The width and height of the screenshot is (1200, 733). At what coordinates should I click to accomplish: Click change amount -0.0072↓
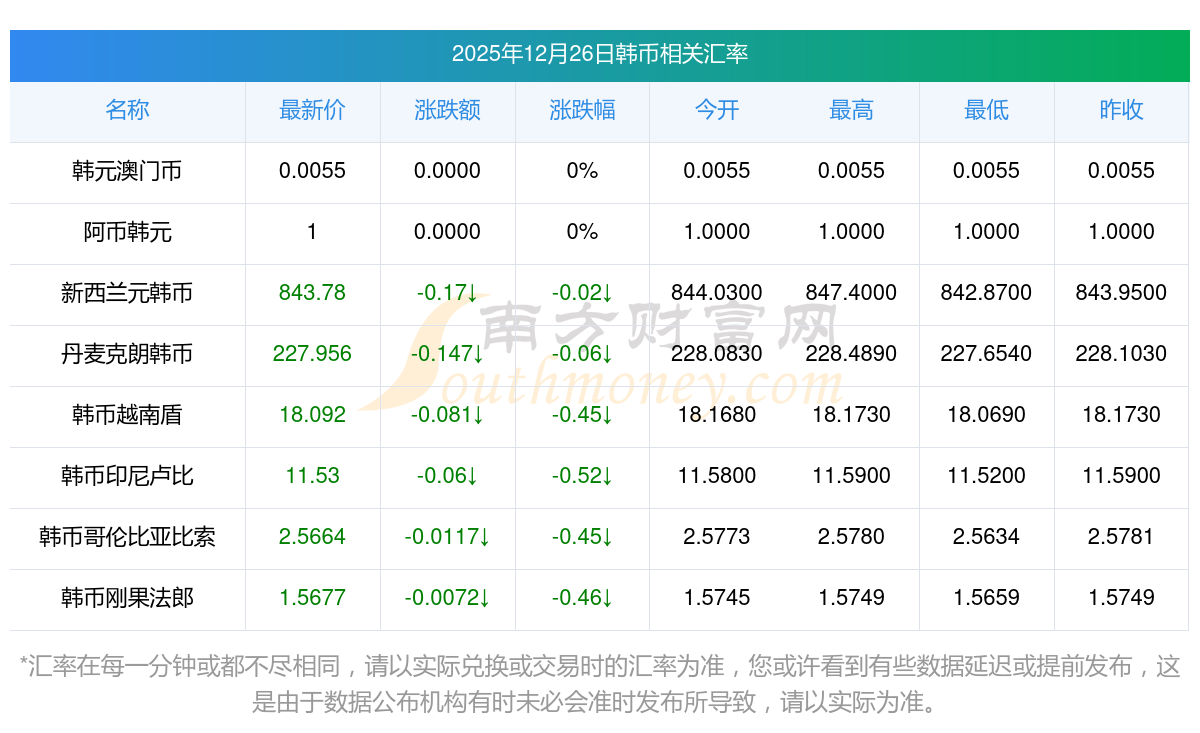[x=447, y=598]
